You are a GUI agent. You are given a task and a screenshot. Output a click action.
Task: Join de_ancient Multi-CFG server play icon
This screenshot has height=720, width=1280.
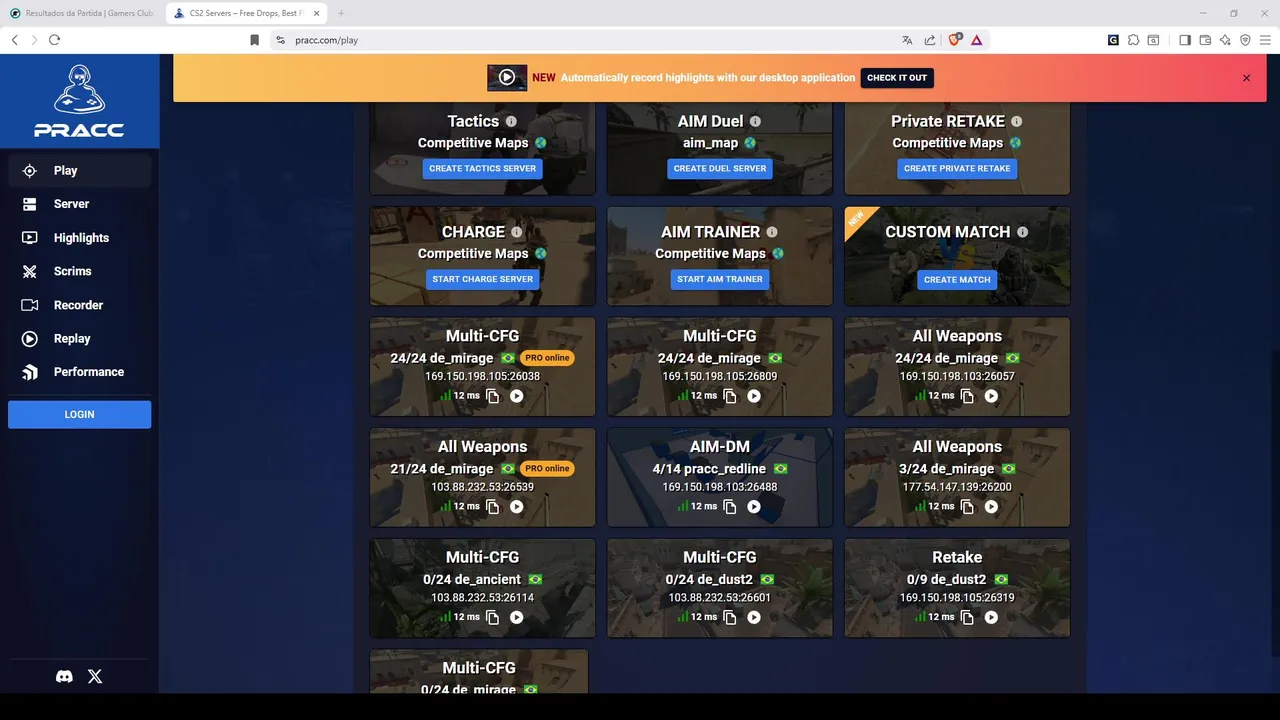tap(516, 618)
